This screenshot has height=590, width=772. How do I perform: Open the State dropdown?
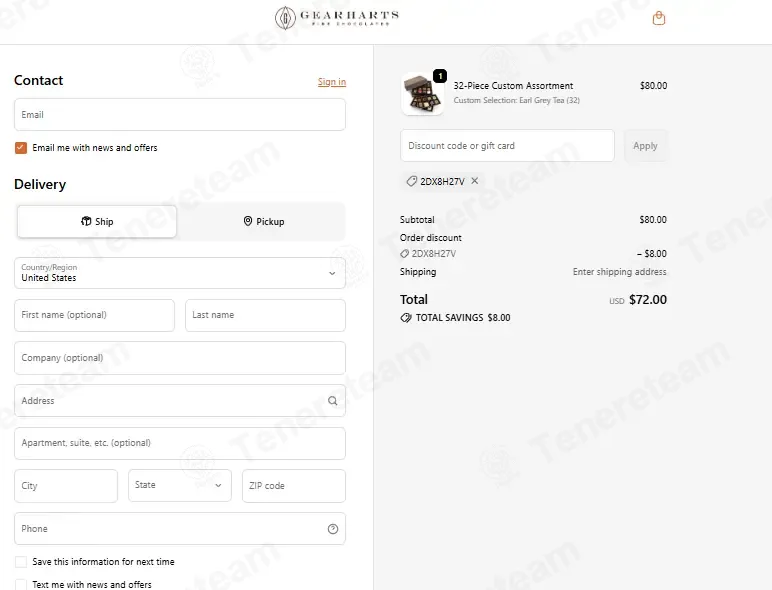(180, 486)
